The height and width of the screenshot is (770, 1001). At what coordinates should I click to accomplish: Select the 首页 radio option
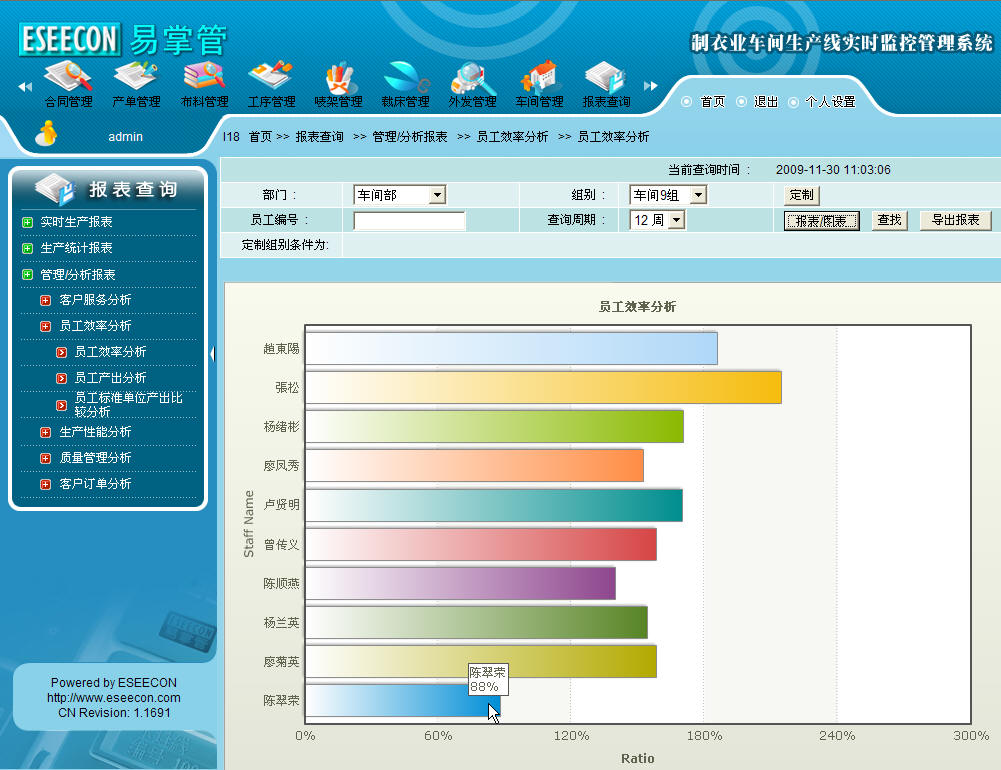pyautogui.click(x=686, y=102)
